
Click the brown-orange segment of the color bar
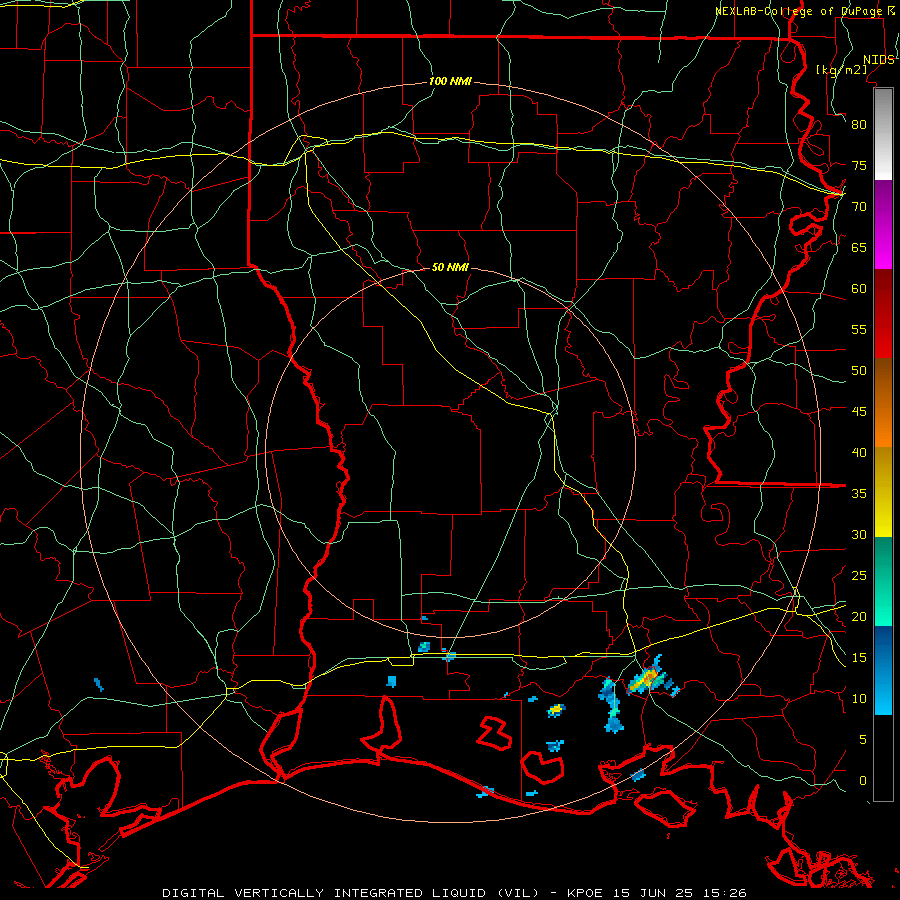coord(883,402)
